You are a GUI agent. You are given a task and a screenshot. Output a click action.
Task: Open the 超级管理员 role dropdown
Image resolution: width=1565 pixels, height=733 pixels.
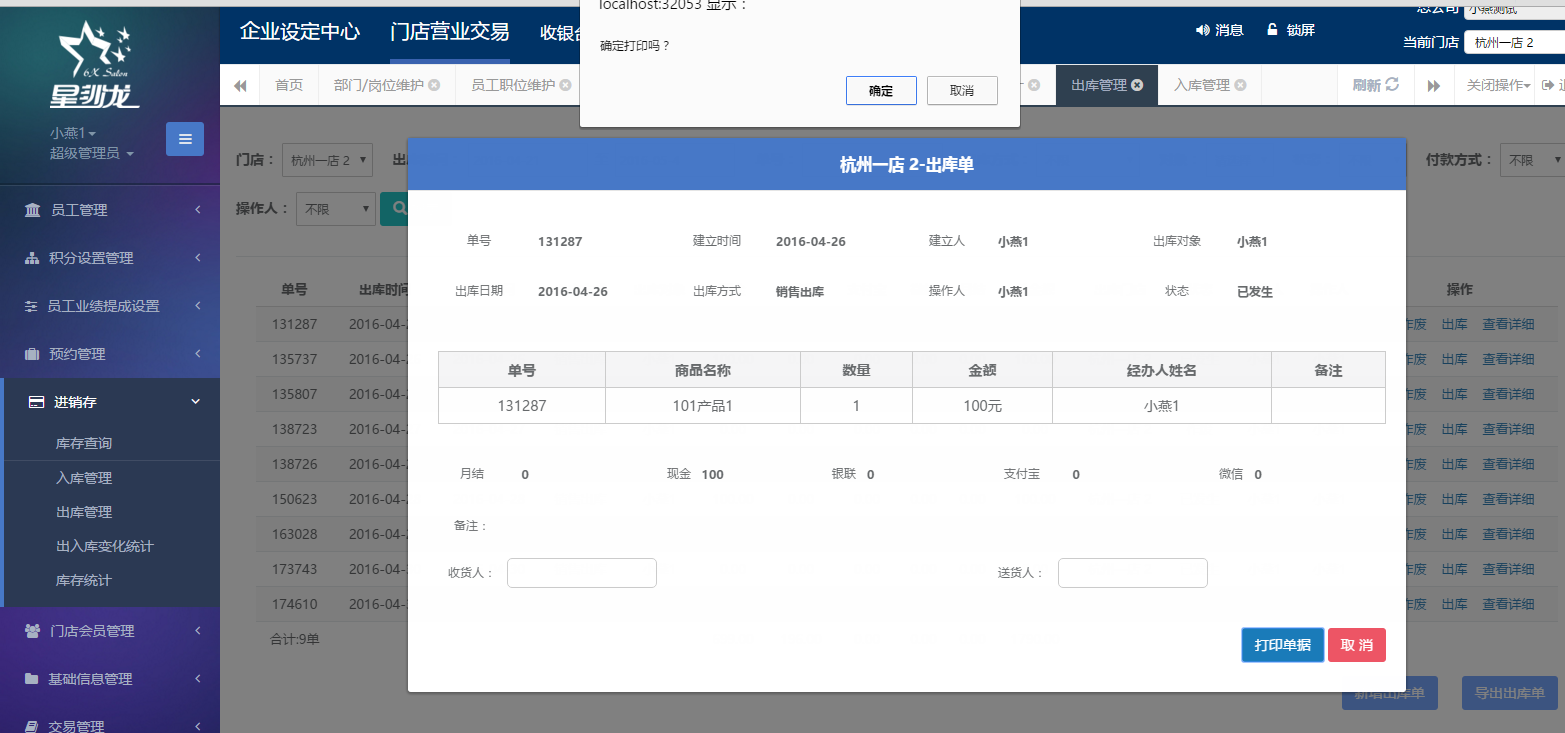coord(92,153)
